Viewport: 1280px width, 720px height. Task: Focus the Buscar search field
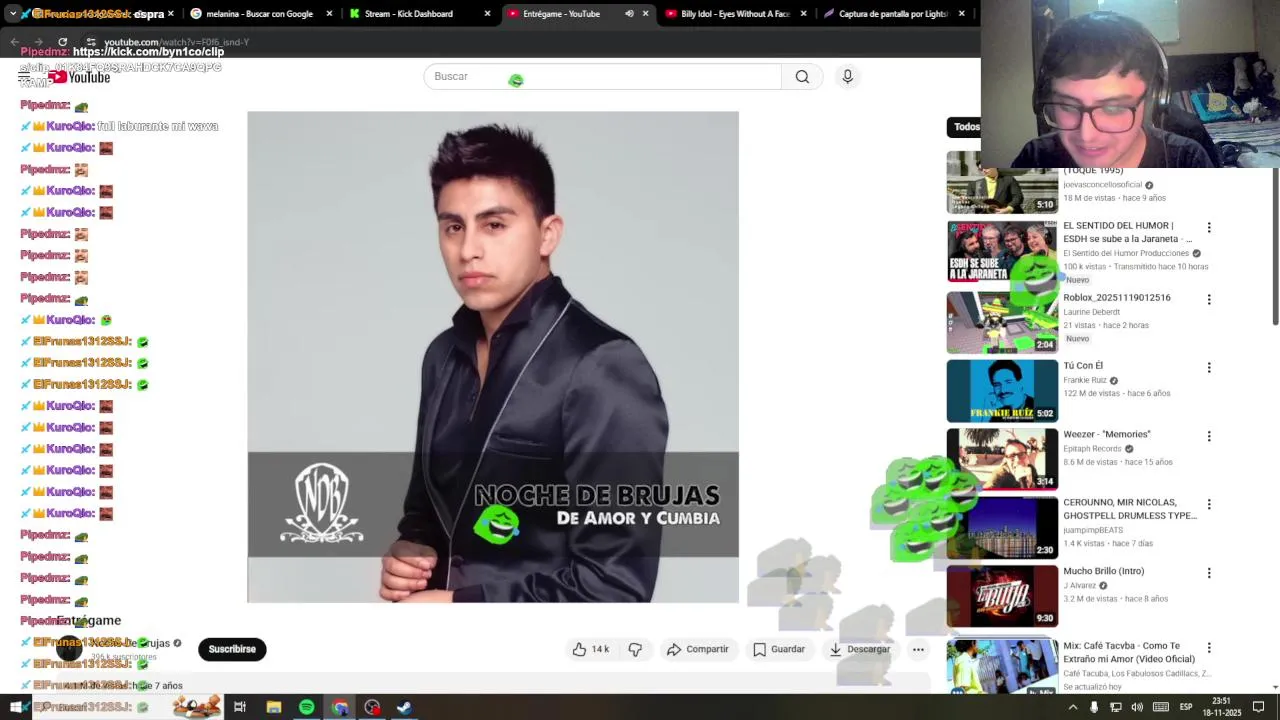[x=602, y=77]
